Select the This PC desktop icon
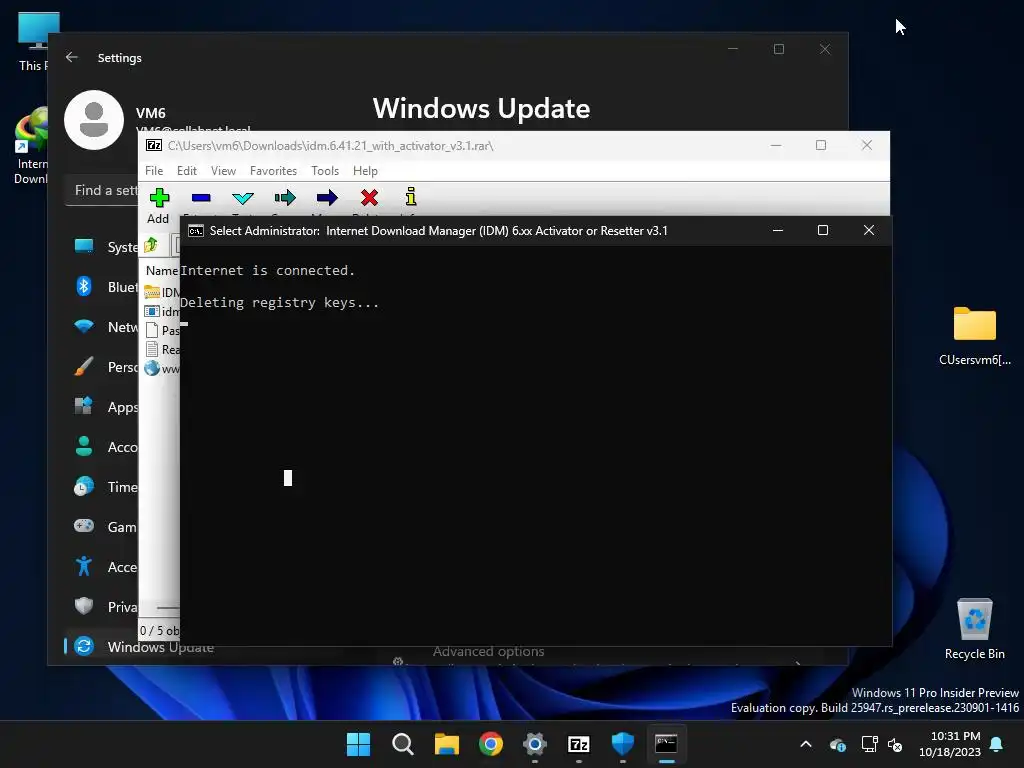This screenshot has height=768, width=1024. (33, 42)
